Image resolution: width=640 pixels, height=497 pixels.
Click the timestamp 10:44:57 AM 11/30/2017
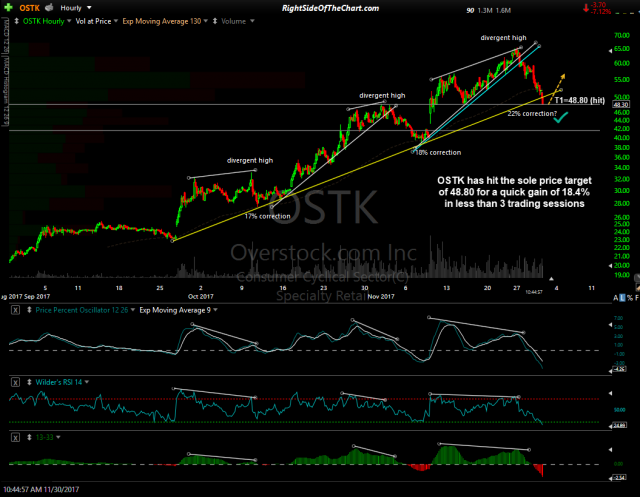point(41,490)
